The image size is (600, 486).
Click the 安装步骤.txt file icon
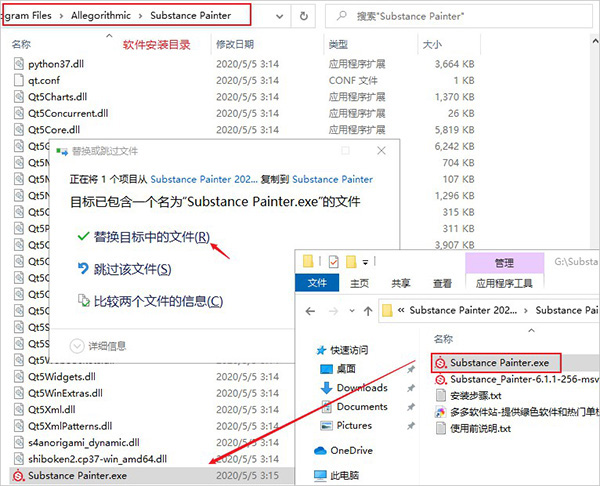coord(441,395)
